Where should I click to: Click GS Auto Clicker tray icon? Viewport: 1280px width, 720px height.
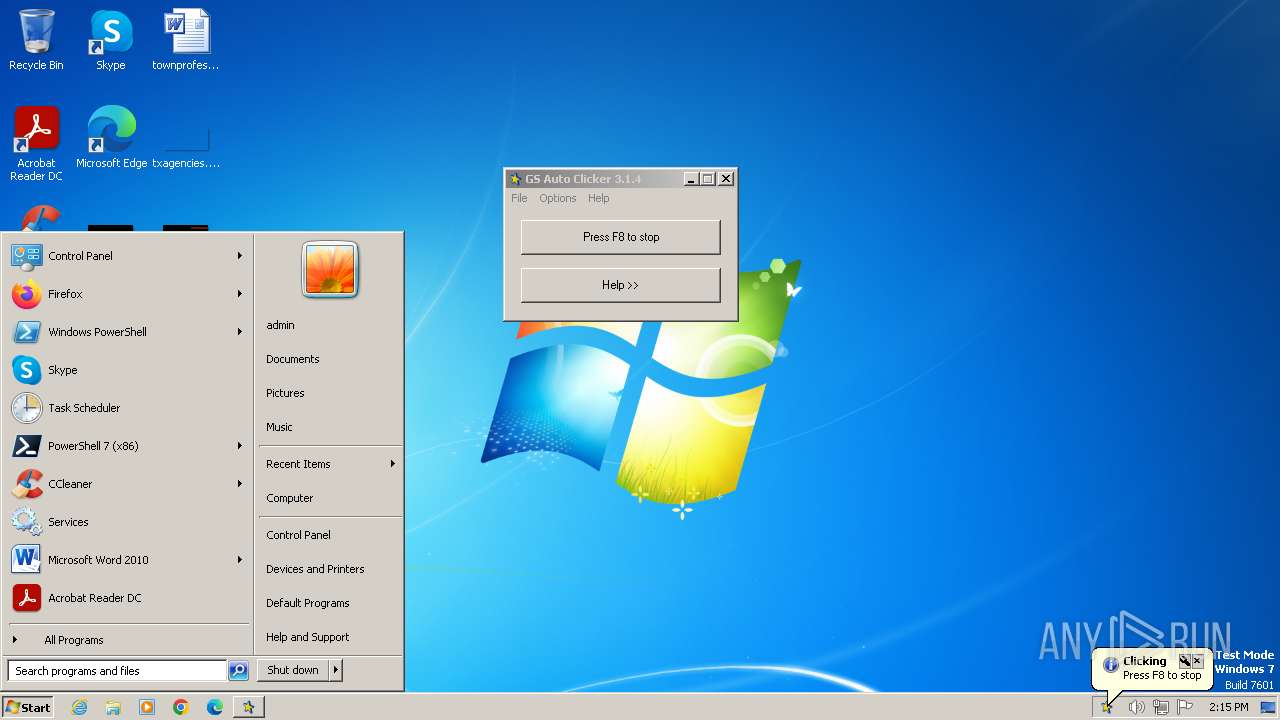(x=1107, y=707)
